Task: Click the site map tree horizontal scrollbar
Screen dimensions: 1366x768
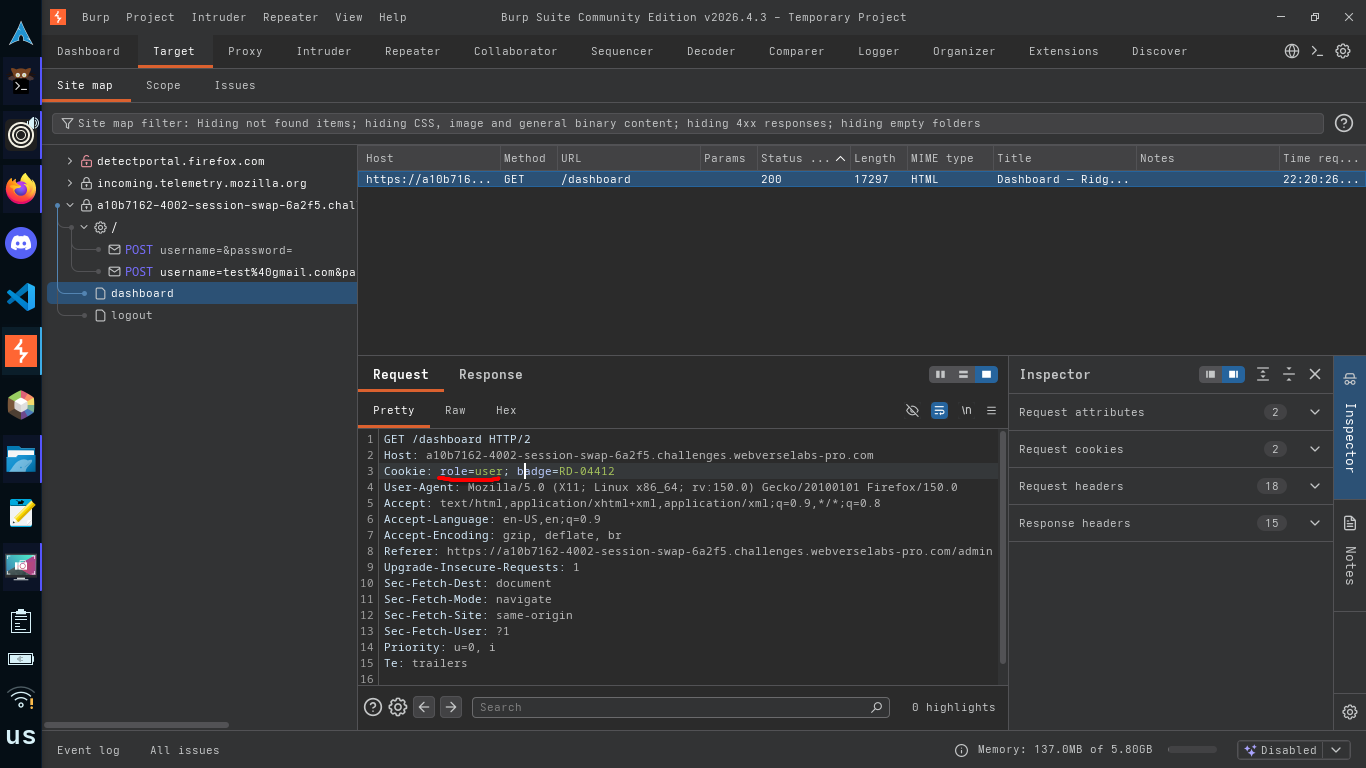Action: [137, 725]
